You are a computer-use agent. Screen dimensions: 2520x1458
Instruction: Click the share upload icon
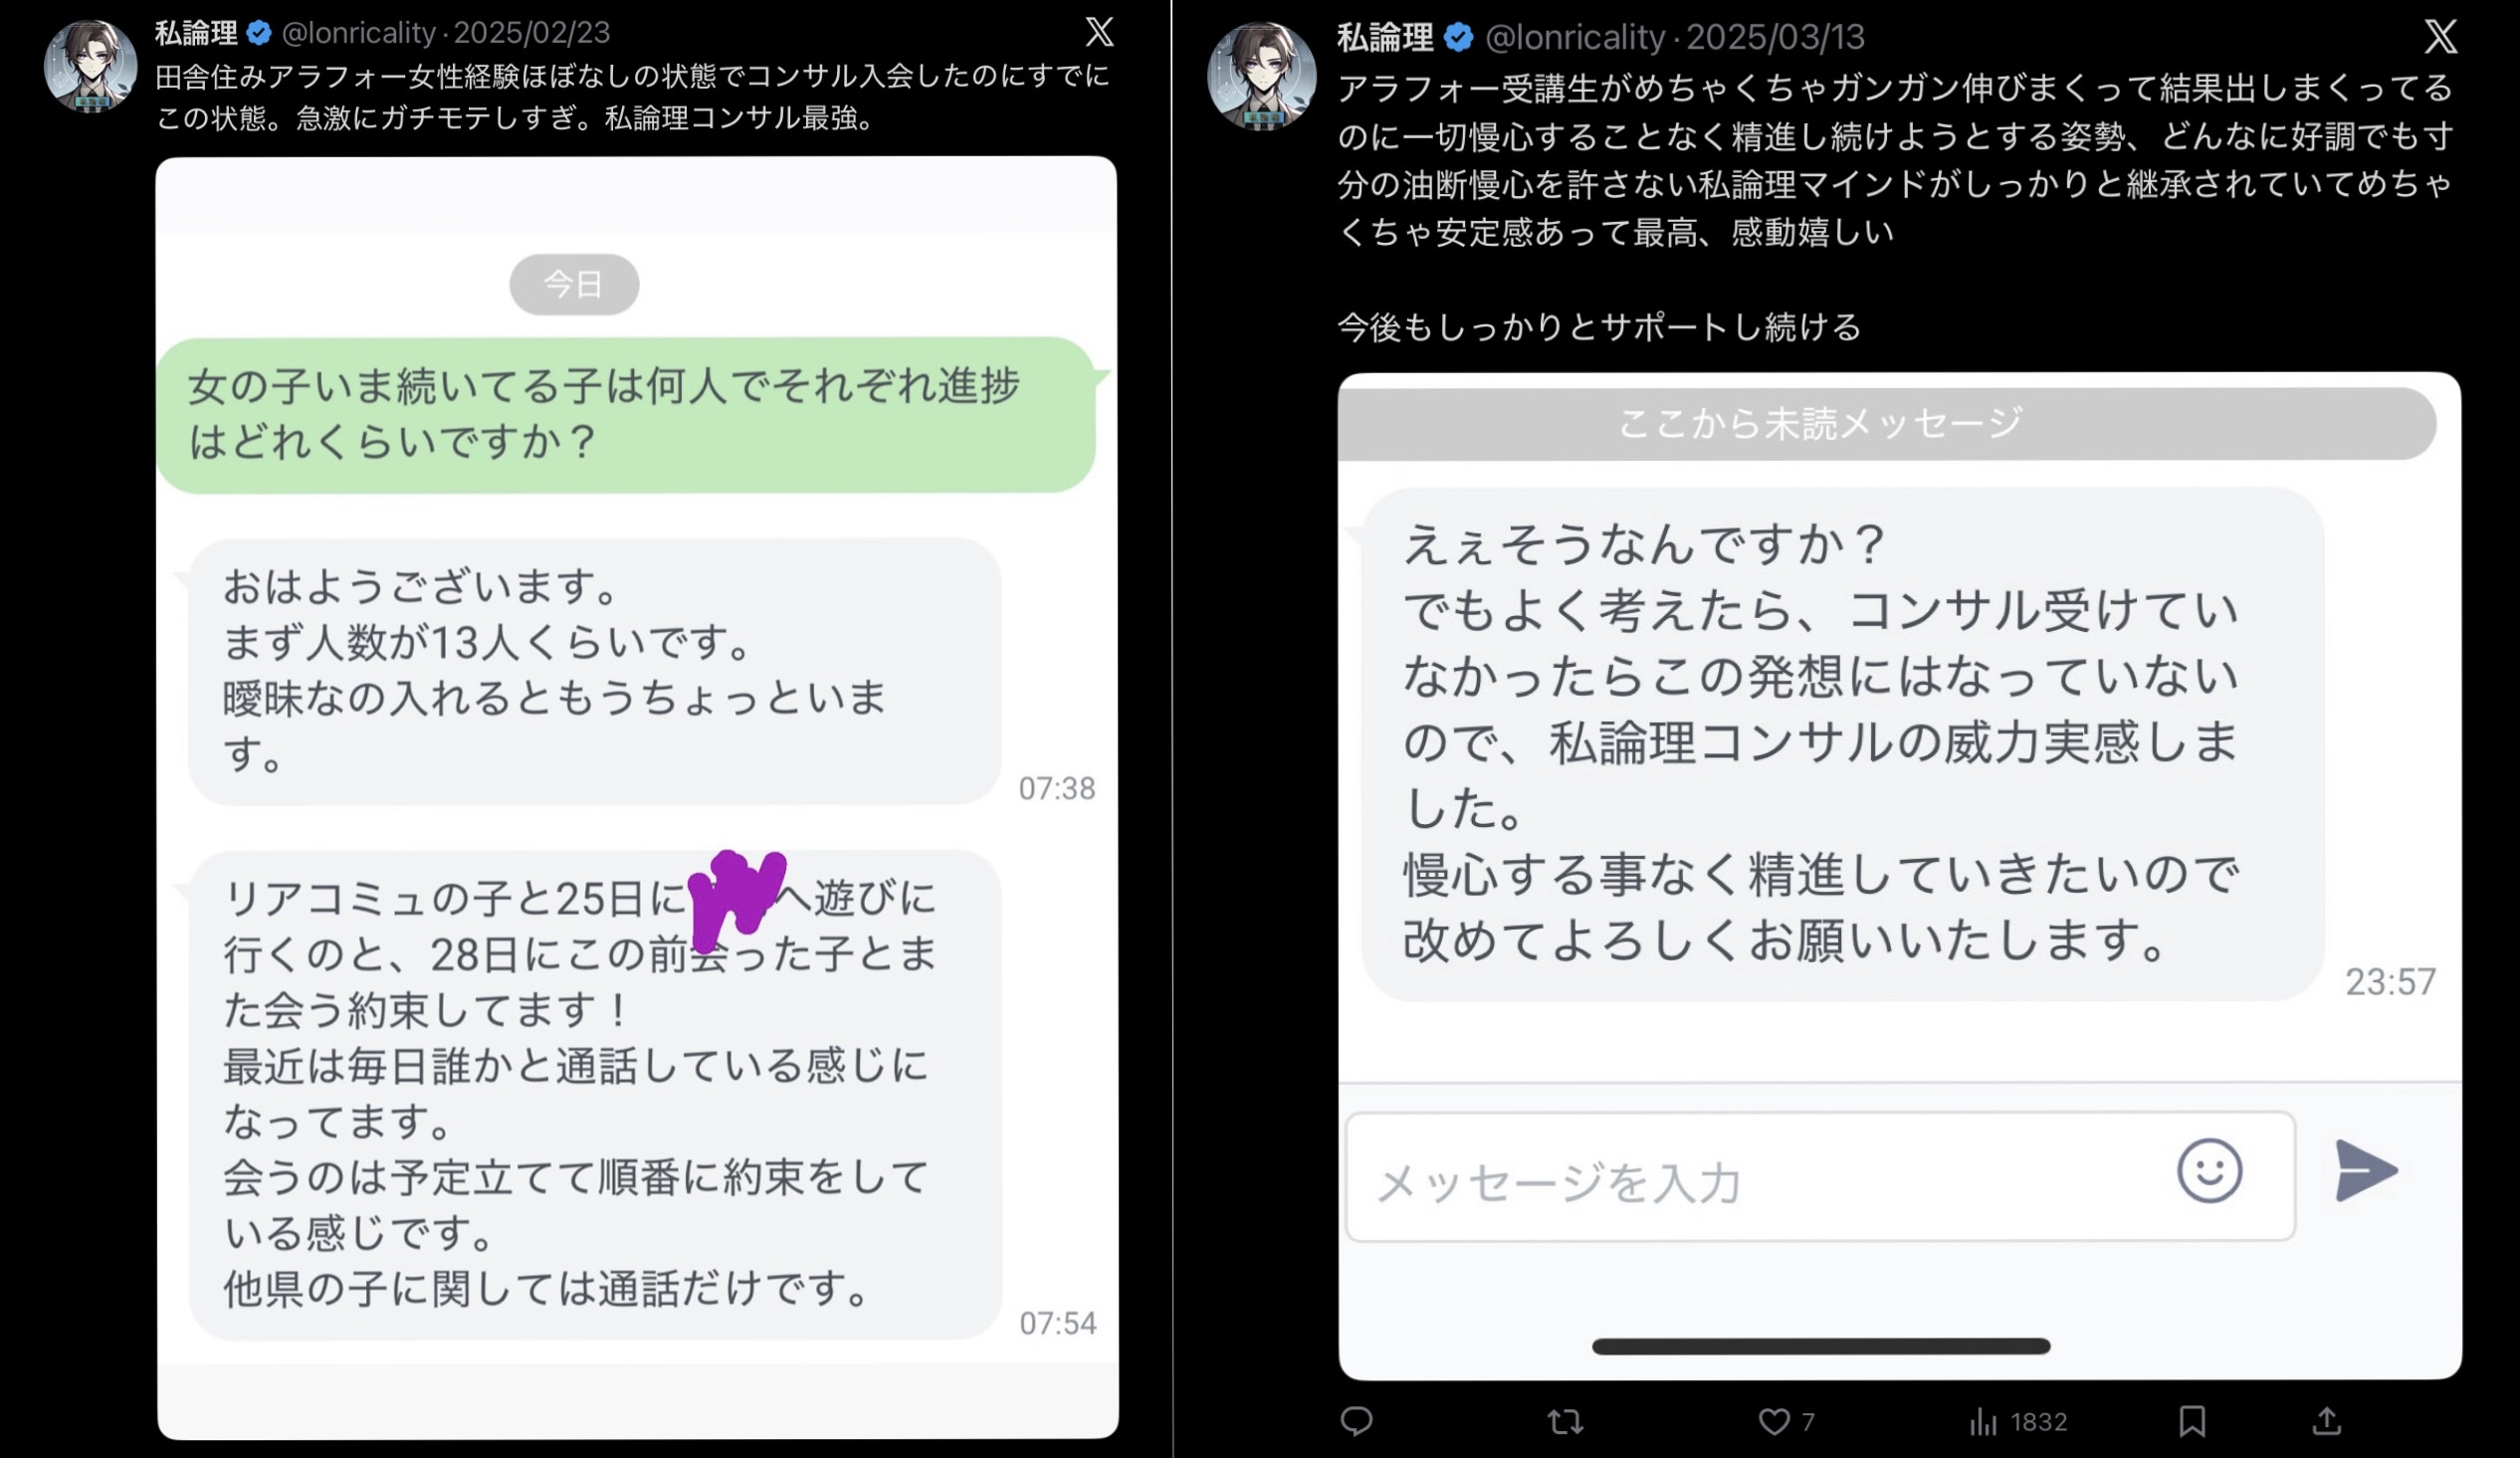pos(2327,1421)
